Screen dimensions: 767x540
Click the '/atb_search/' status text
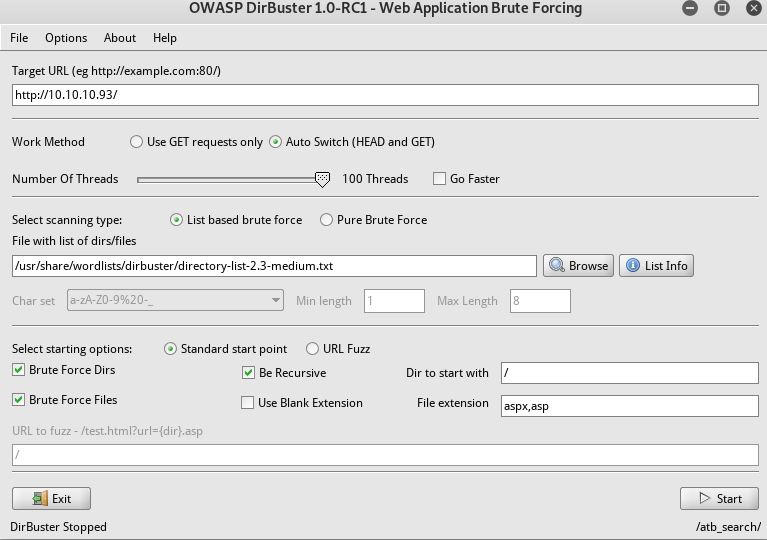[x=728, y=527]
